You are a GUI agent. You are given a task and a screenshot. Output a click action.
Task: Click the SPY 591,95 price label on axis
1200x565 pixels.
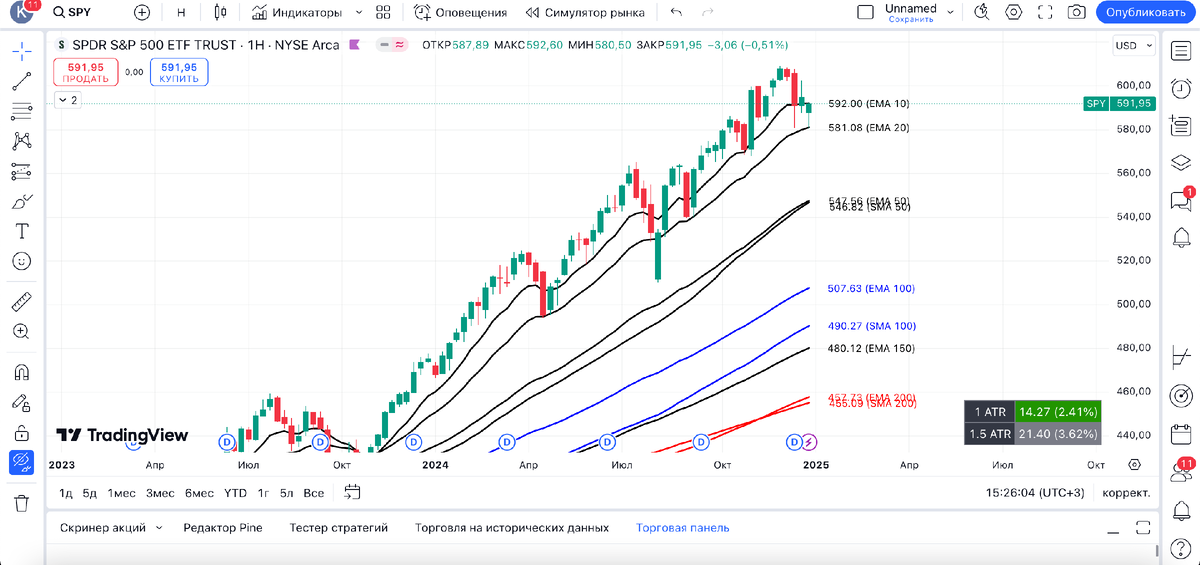point(1120,103)
